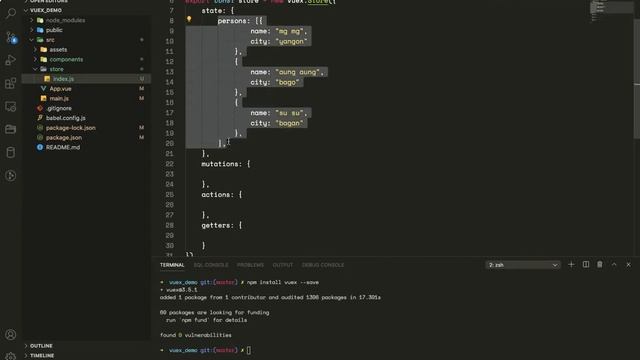Image resolution: width=640 pixels, height=360 pixels.
Task: Click the terminal prompt input cursor
Action: tap(249, 350)
